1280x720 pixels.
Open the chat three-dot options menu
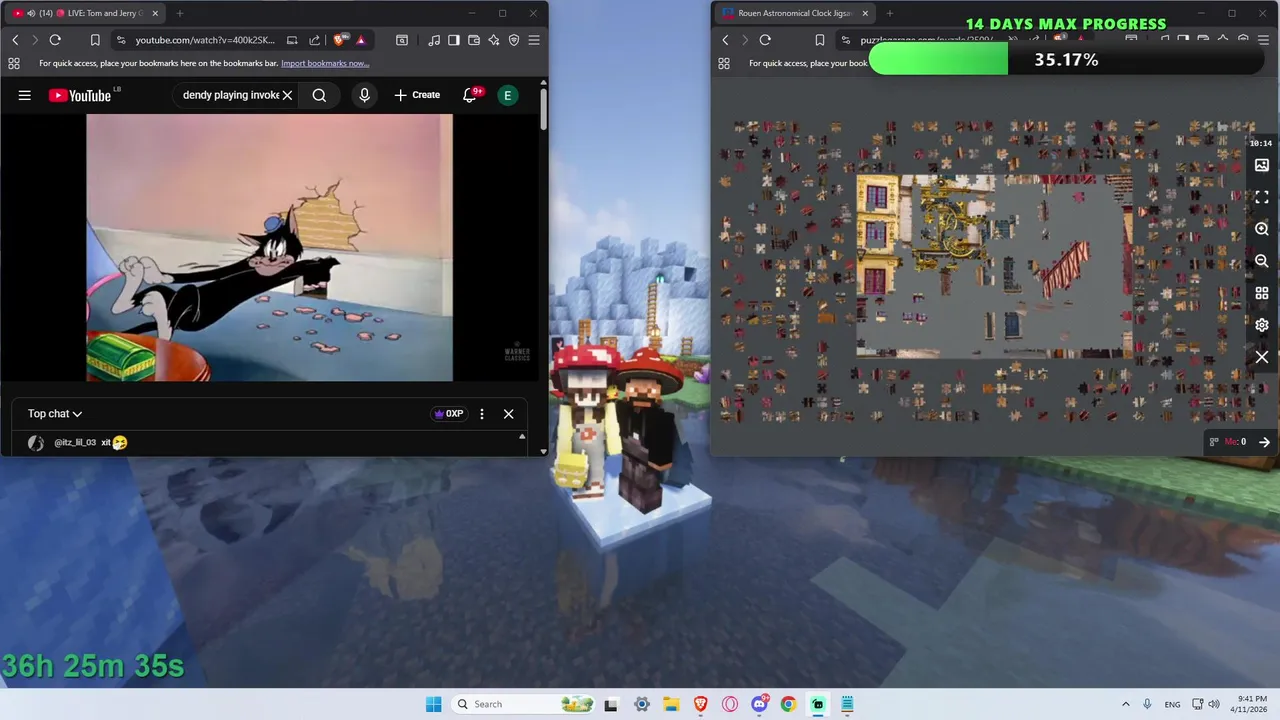click(482, 414)
